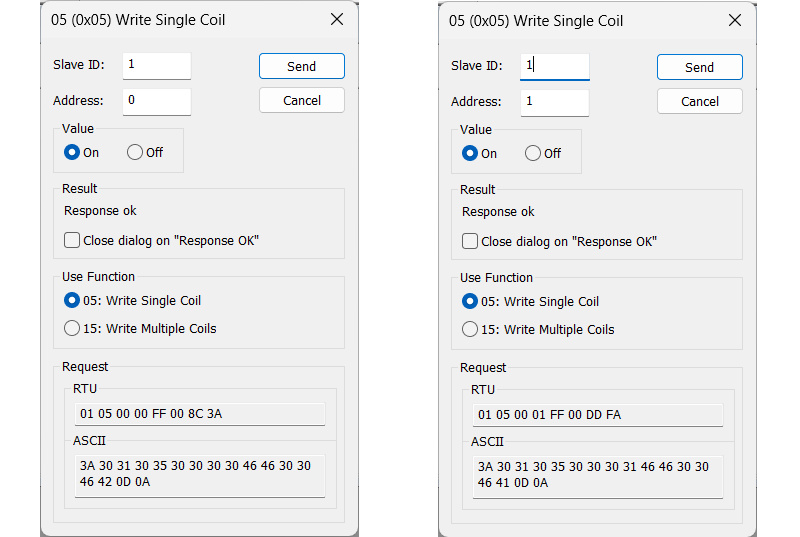Enable close on Response OK, right dialog

pos(470,241)
